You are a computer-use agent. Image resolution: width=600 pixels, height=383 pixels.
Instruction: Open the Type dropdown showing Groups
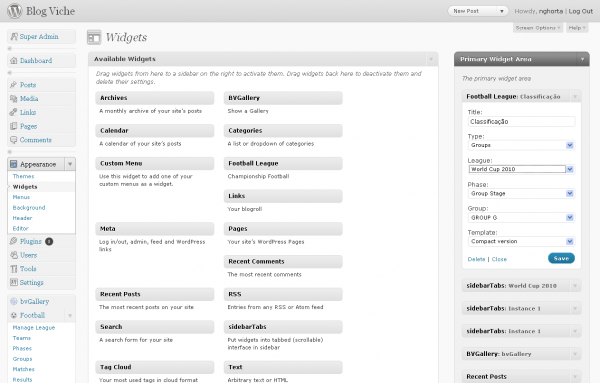pyautogui.click(x=521, y=145)
